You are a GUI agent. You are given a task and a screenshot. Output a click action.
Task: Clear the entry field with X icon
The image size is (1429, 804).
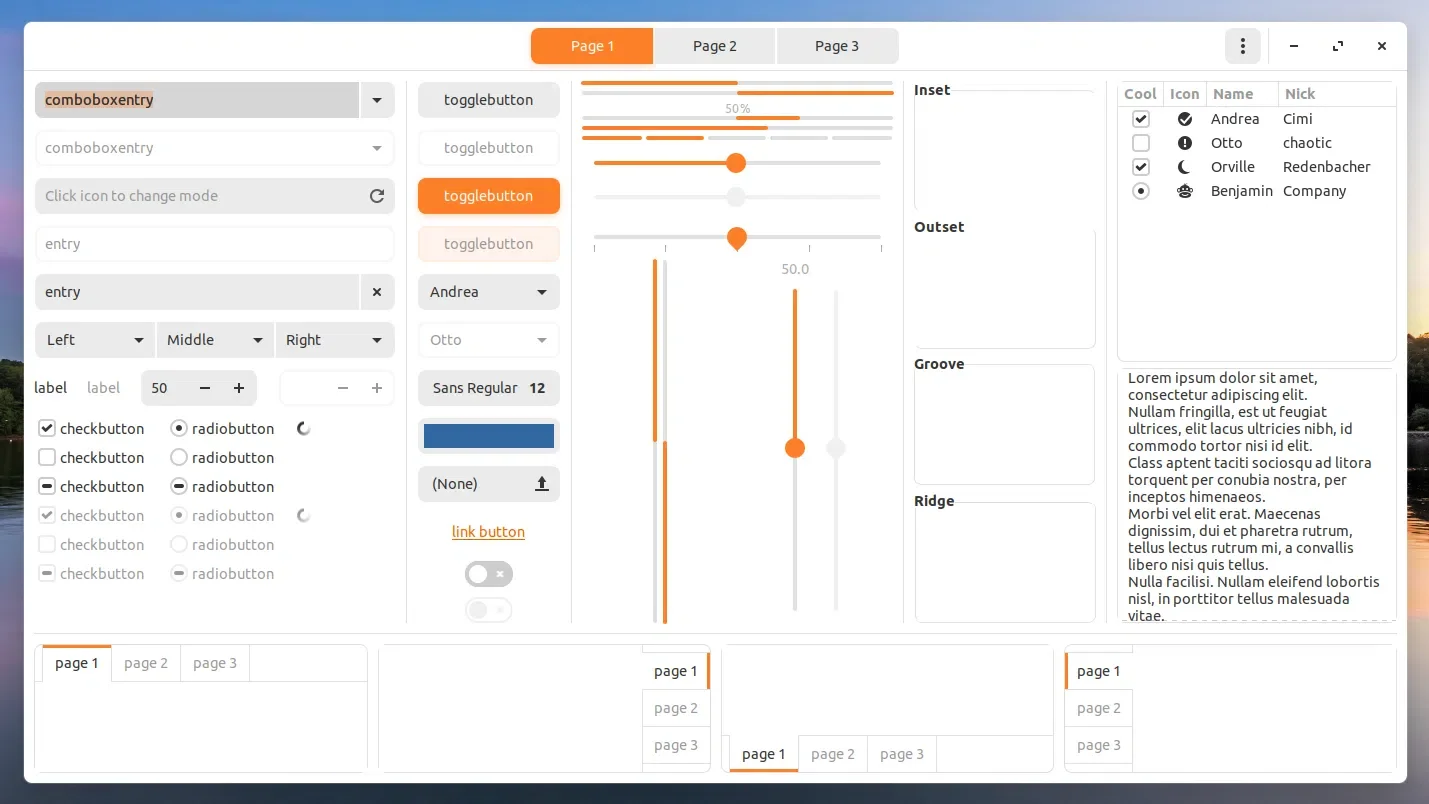(377, 292)
